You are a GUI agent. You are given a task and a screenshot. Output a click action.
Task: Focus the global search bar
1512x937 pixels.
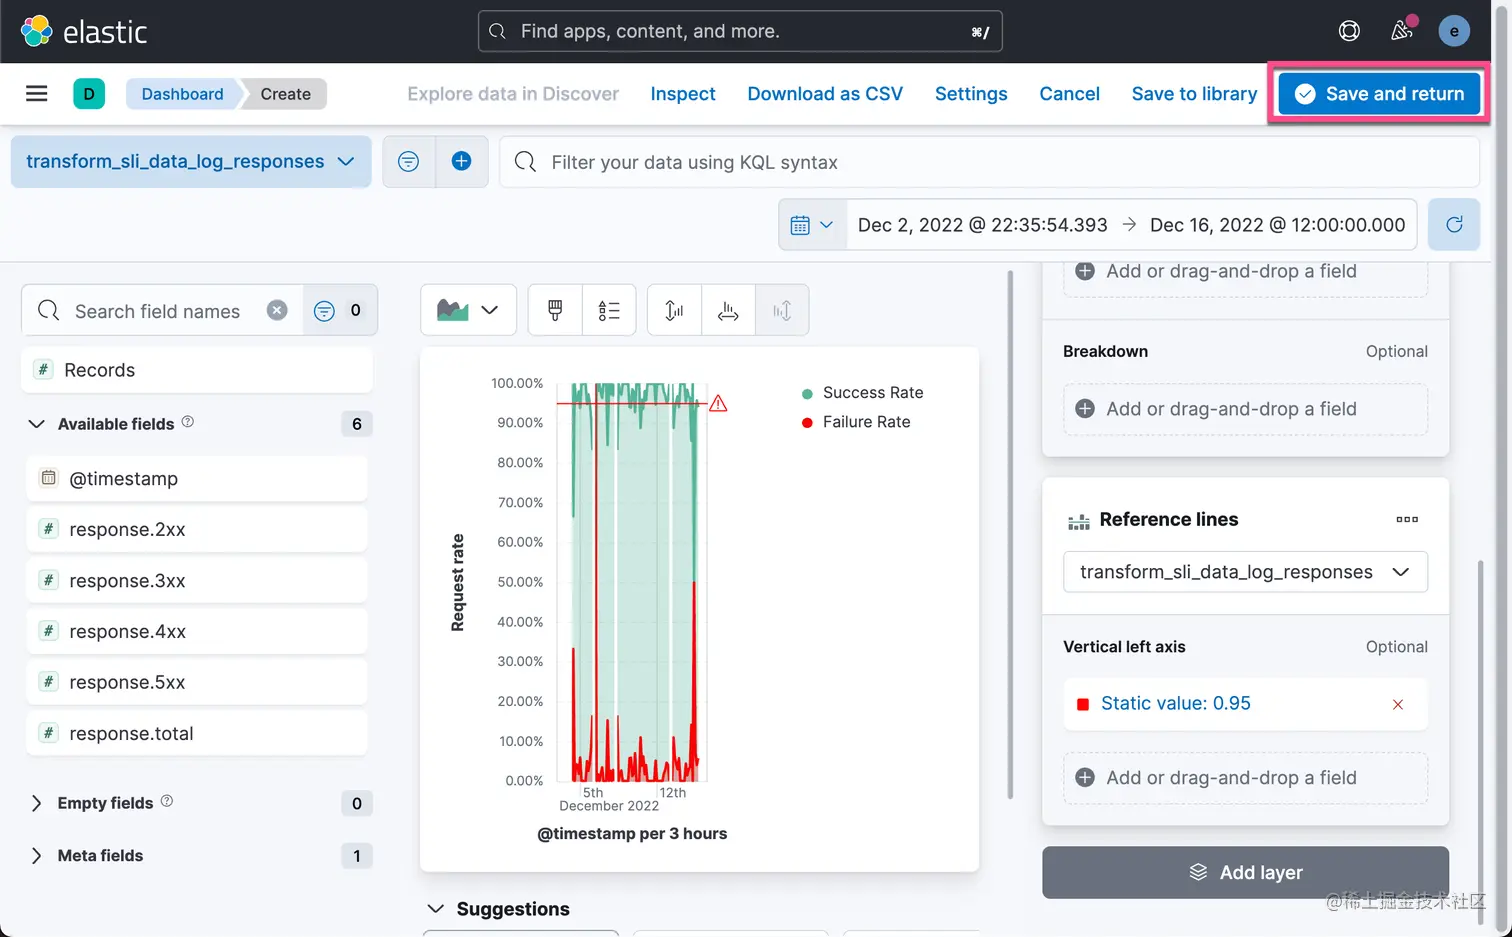point(740,31)
